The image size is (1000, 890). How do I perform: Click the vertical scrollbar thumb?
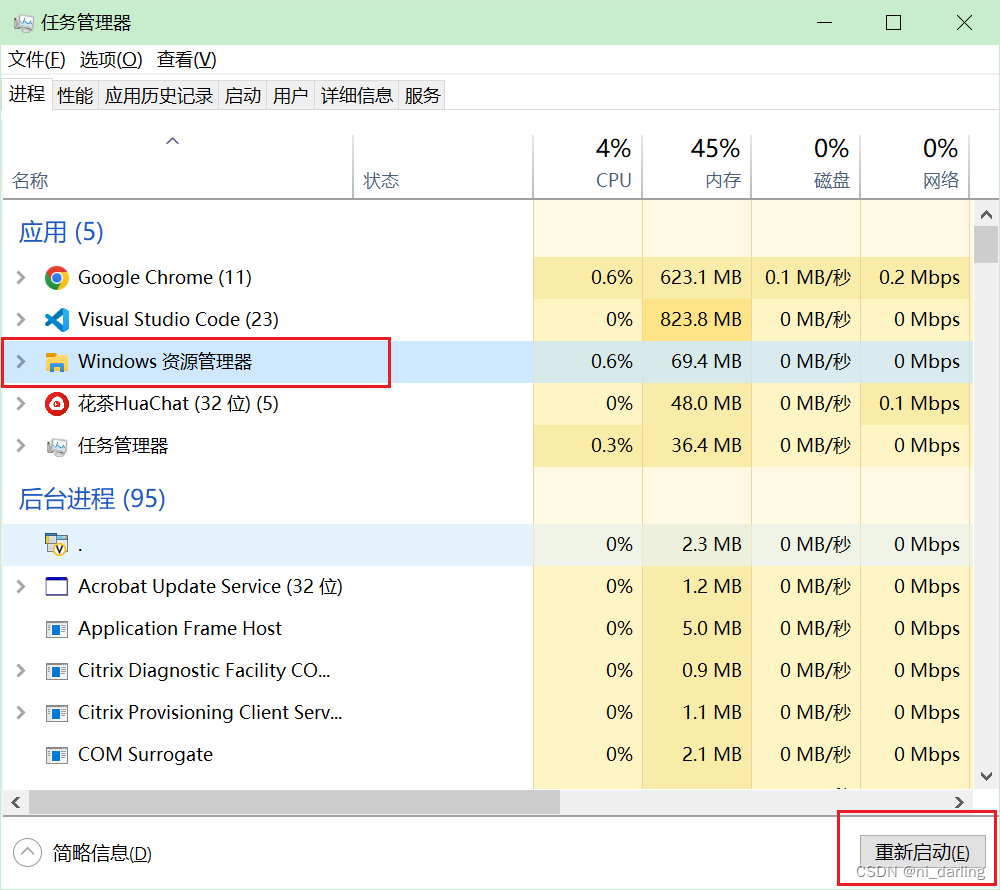(986, 245)
